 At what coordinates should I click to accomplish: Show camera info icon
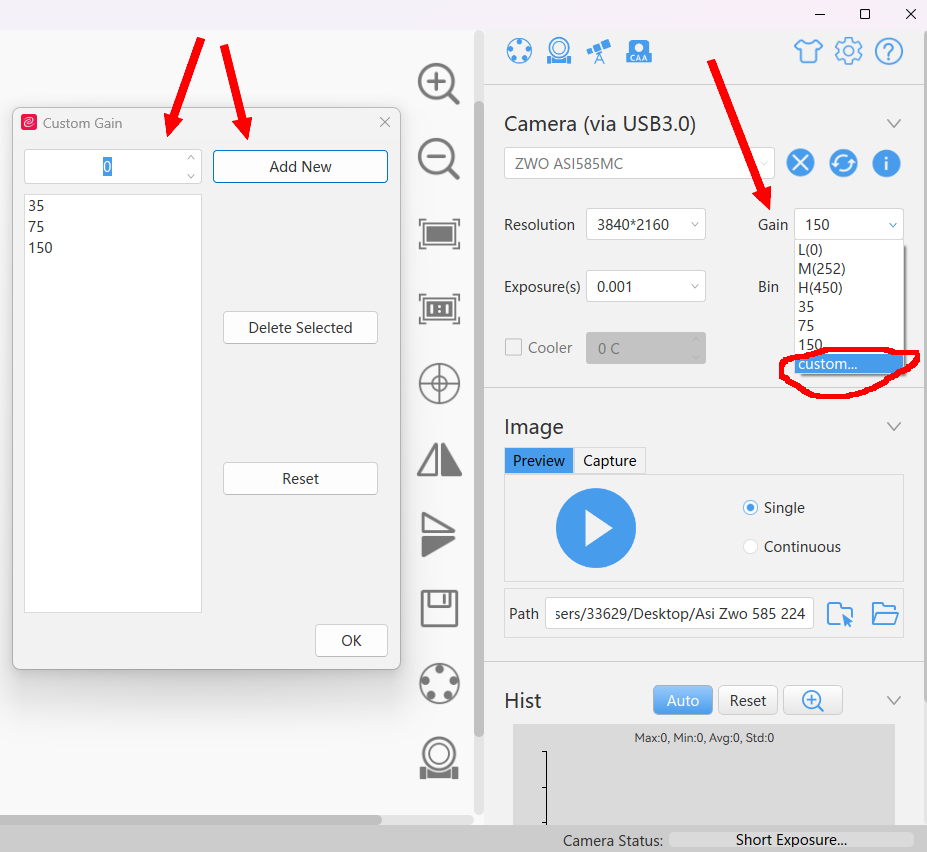886,163
